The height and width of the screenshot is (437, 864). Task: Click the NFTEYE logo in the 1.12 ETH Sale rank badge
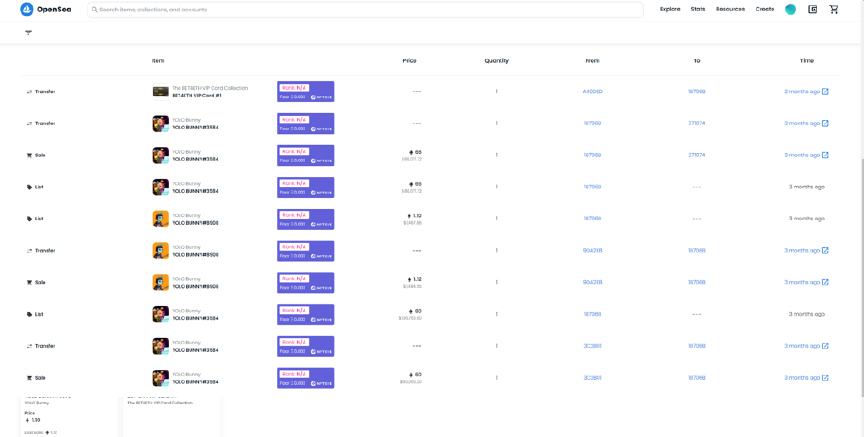pos(321,288)
